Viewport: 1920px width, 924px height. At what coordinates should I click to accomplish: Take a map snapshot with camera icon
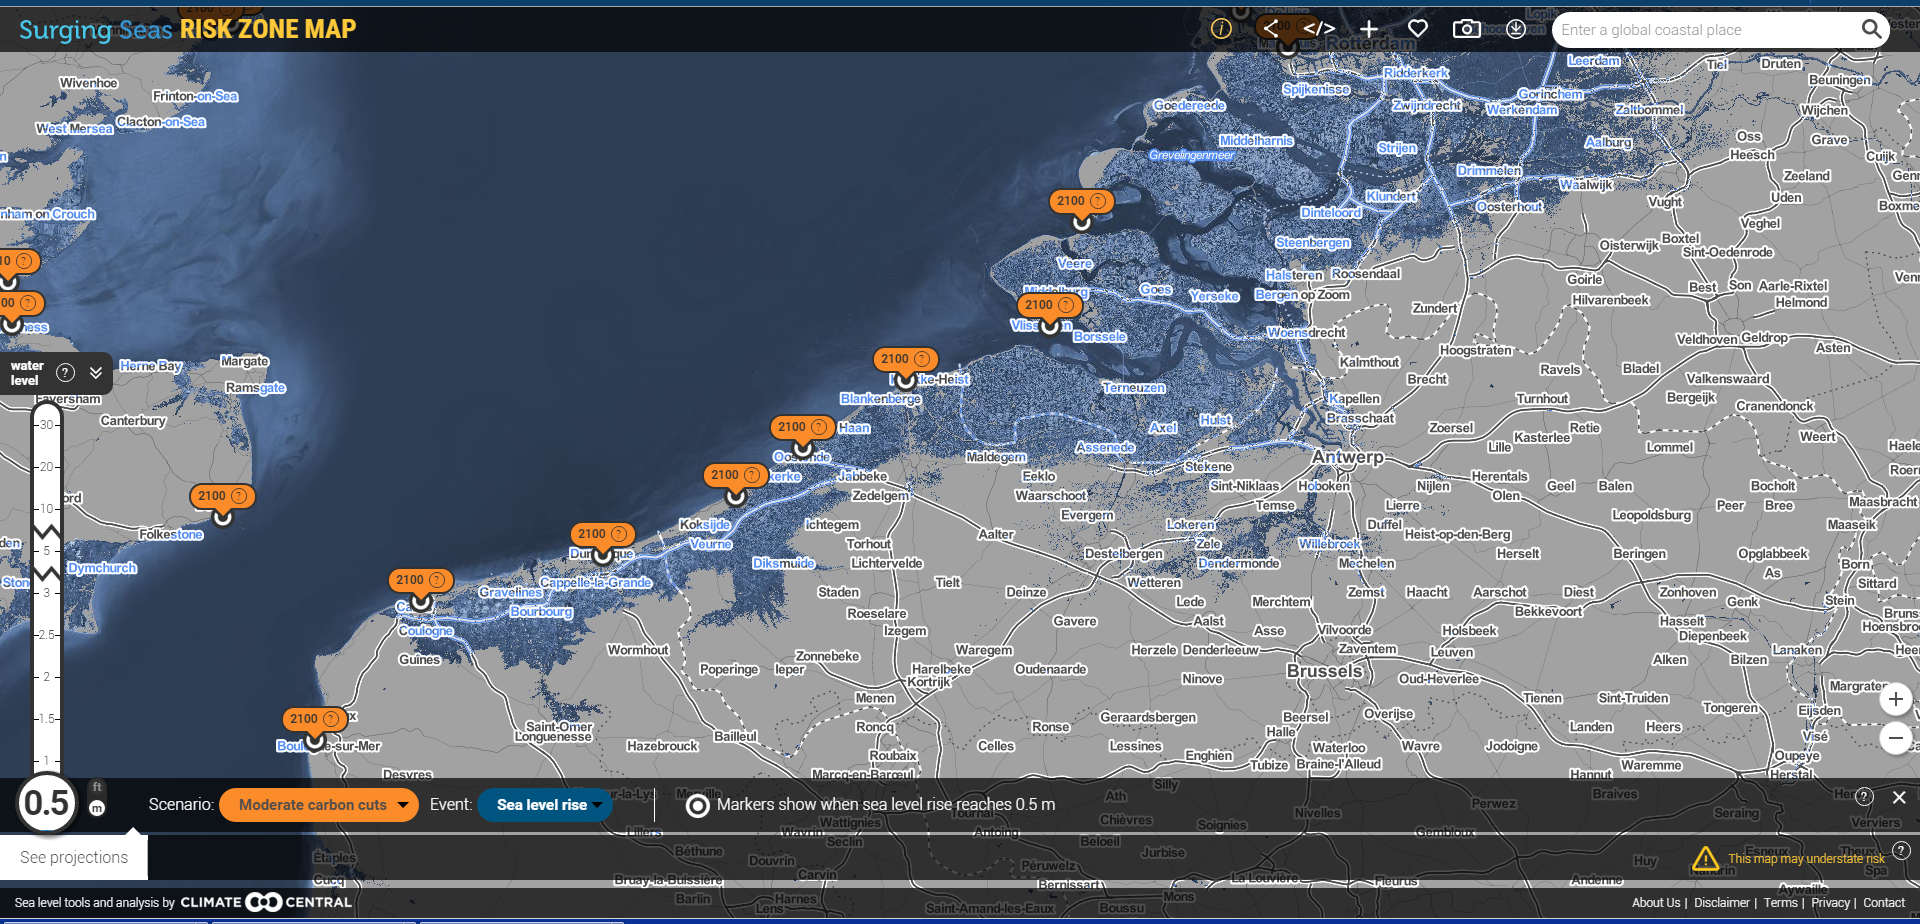point(1466,29)
